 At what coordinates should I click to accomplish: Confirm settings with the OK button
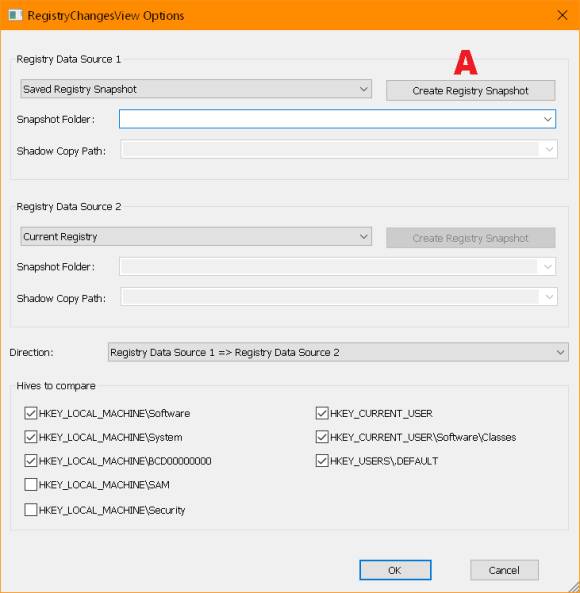[395, 570]
